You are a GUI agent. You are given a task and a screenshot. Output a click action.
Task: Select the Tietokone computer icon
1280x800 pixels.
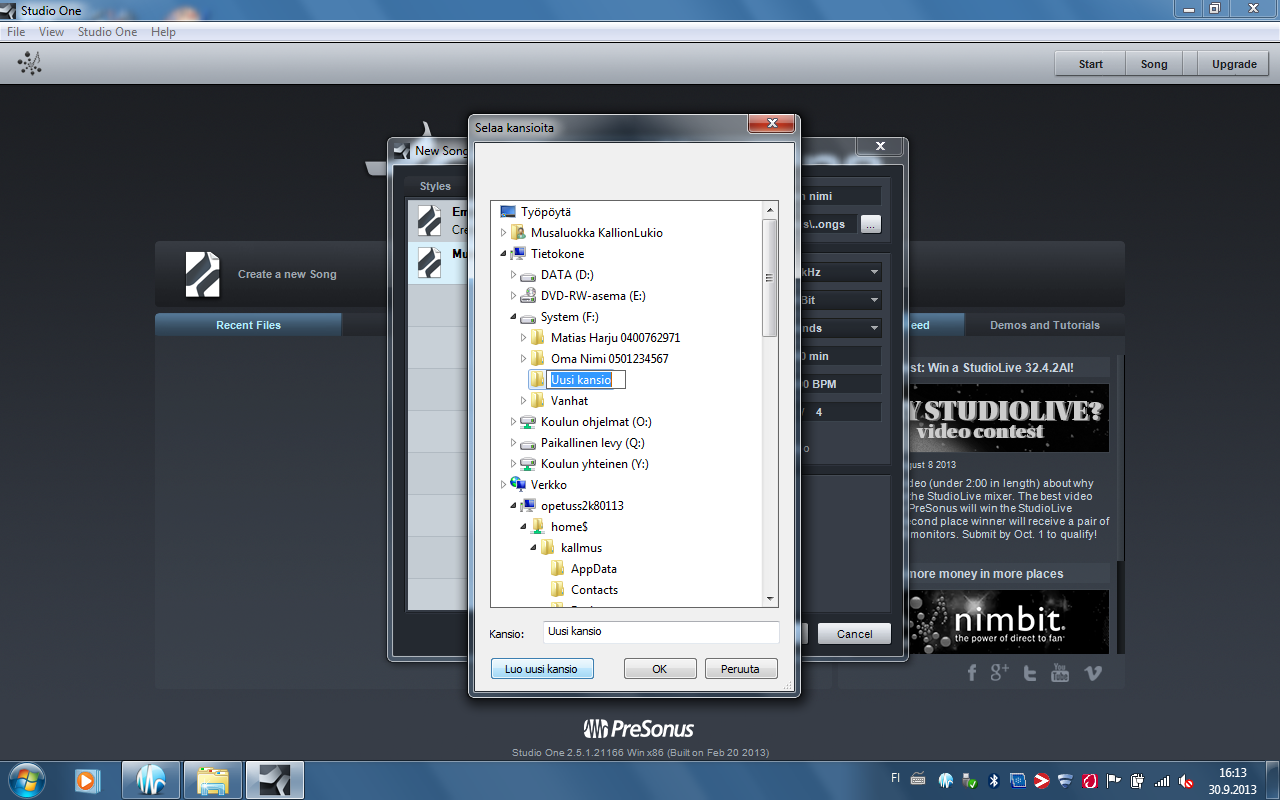point(518,254)
